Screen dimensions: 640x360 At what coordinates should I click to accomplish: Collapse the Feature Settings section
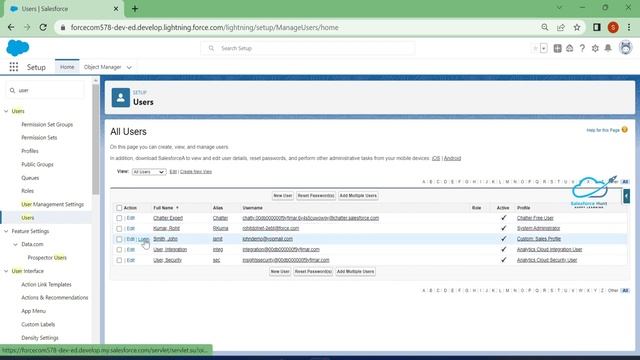click(6, 231)
